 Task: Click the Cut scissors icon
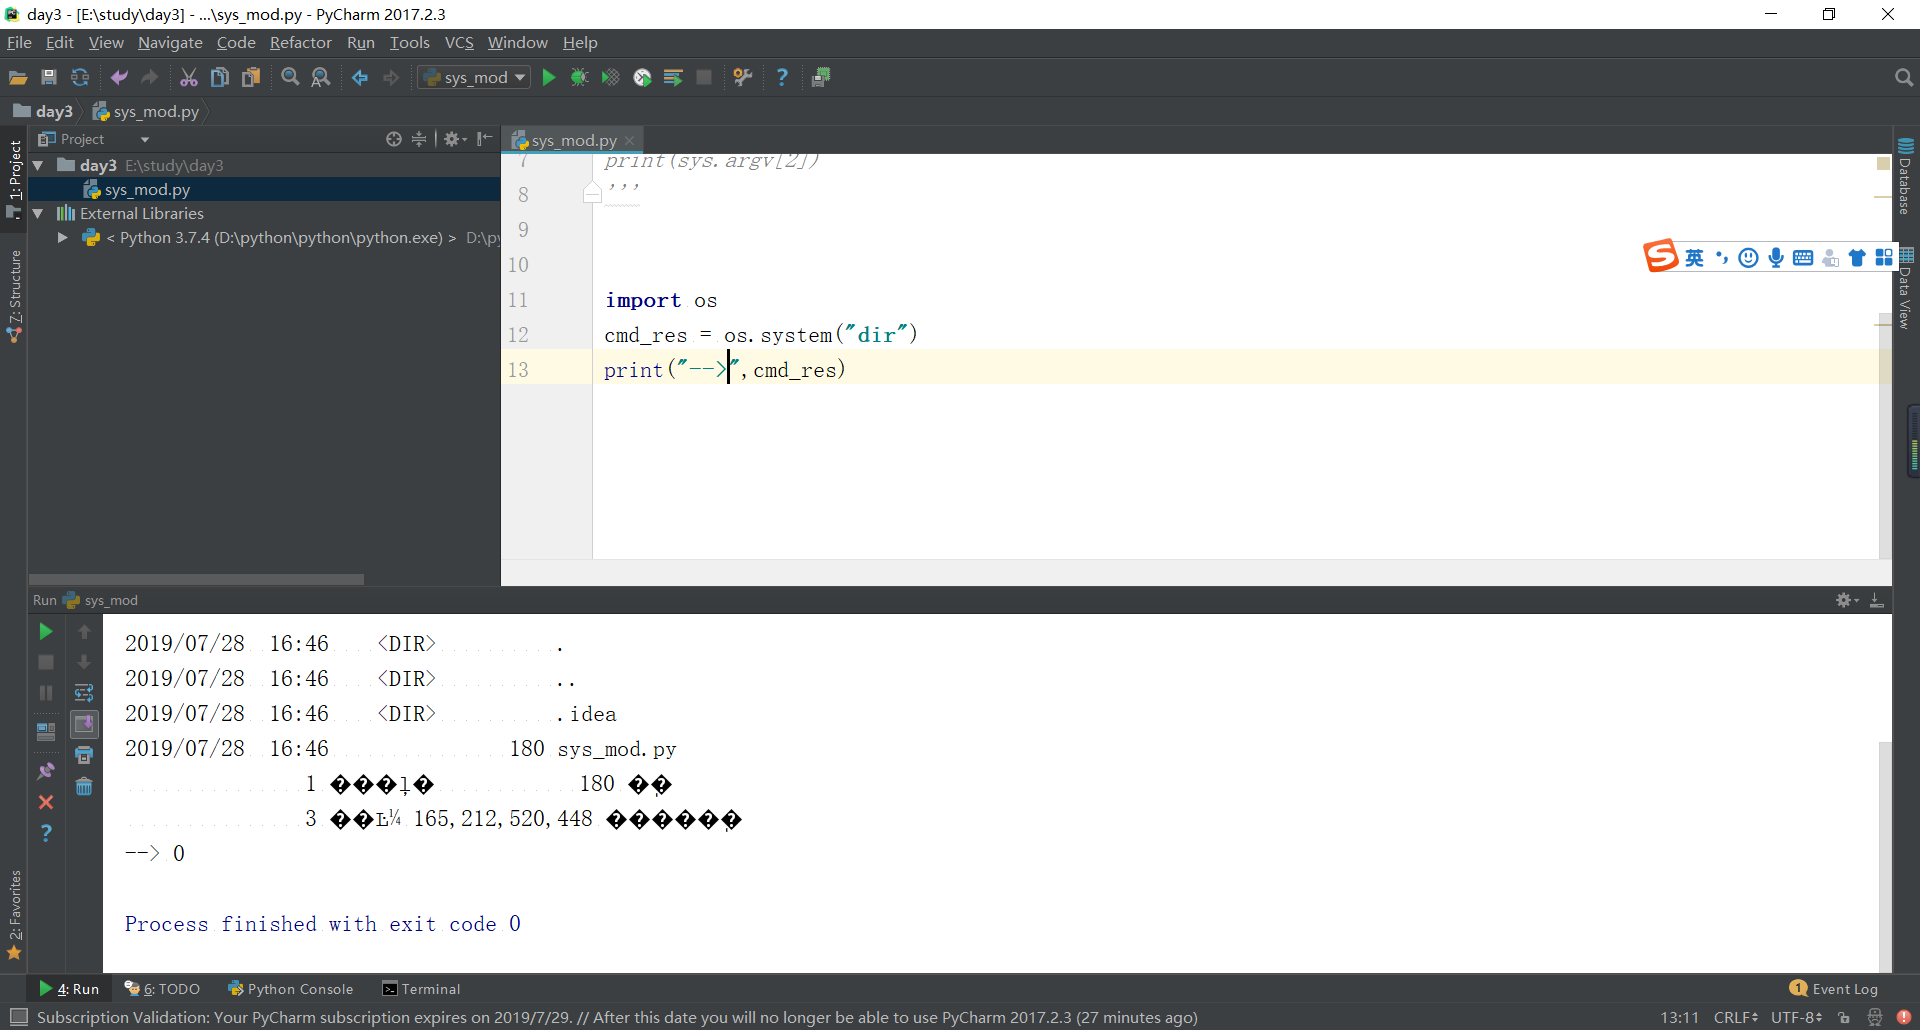point(189,77)
